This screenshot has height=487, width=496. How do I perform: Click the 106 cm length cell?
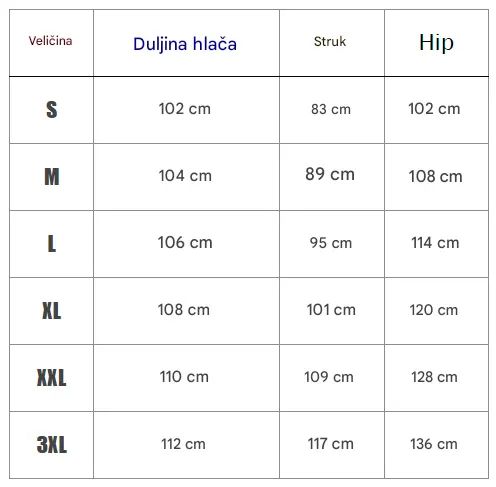tap(185, 243)
